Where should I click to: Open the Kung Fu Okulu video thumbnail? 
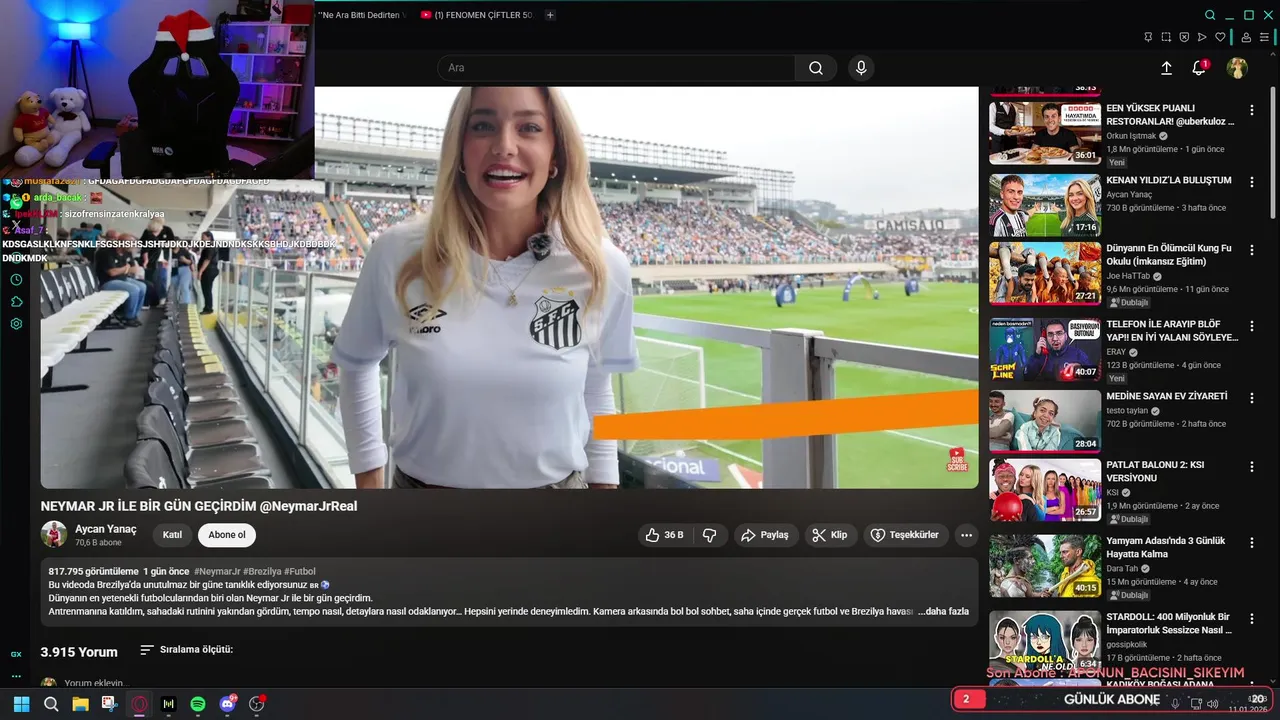coord(1045,273)
